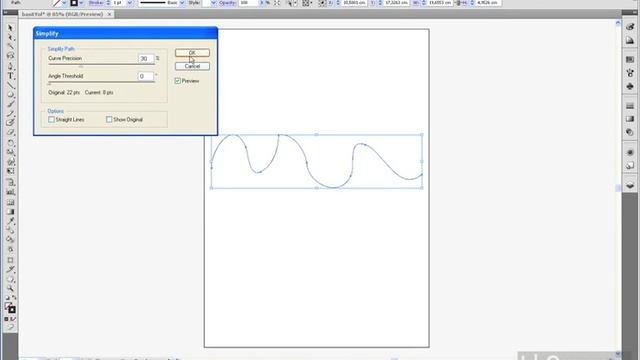Click the Angle Threshold value field
This screenshot has height=360, width=640.
[146, 76]
